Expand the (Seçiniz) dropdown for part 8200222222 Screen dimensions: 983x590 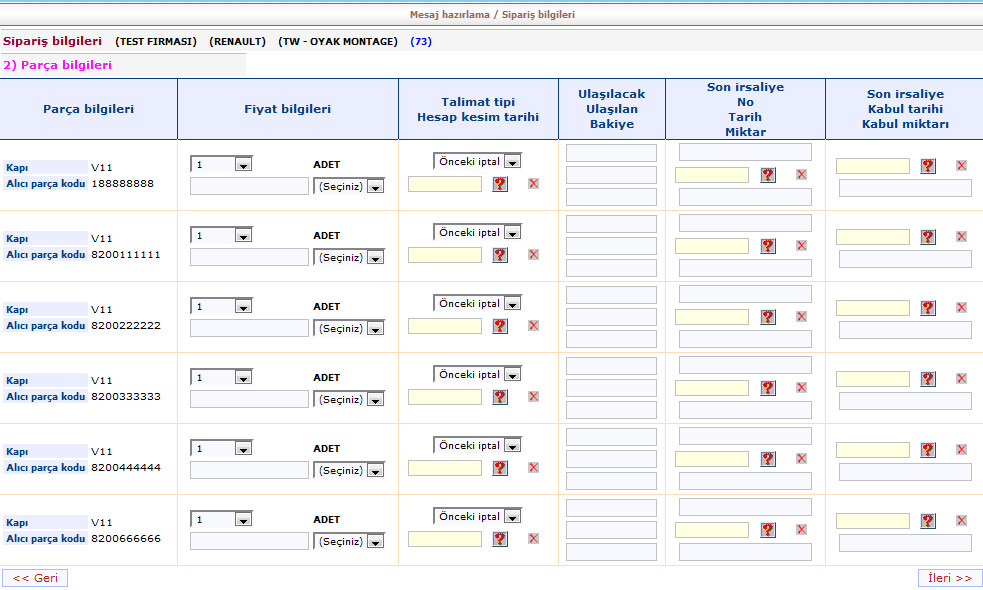coord(375,329)
